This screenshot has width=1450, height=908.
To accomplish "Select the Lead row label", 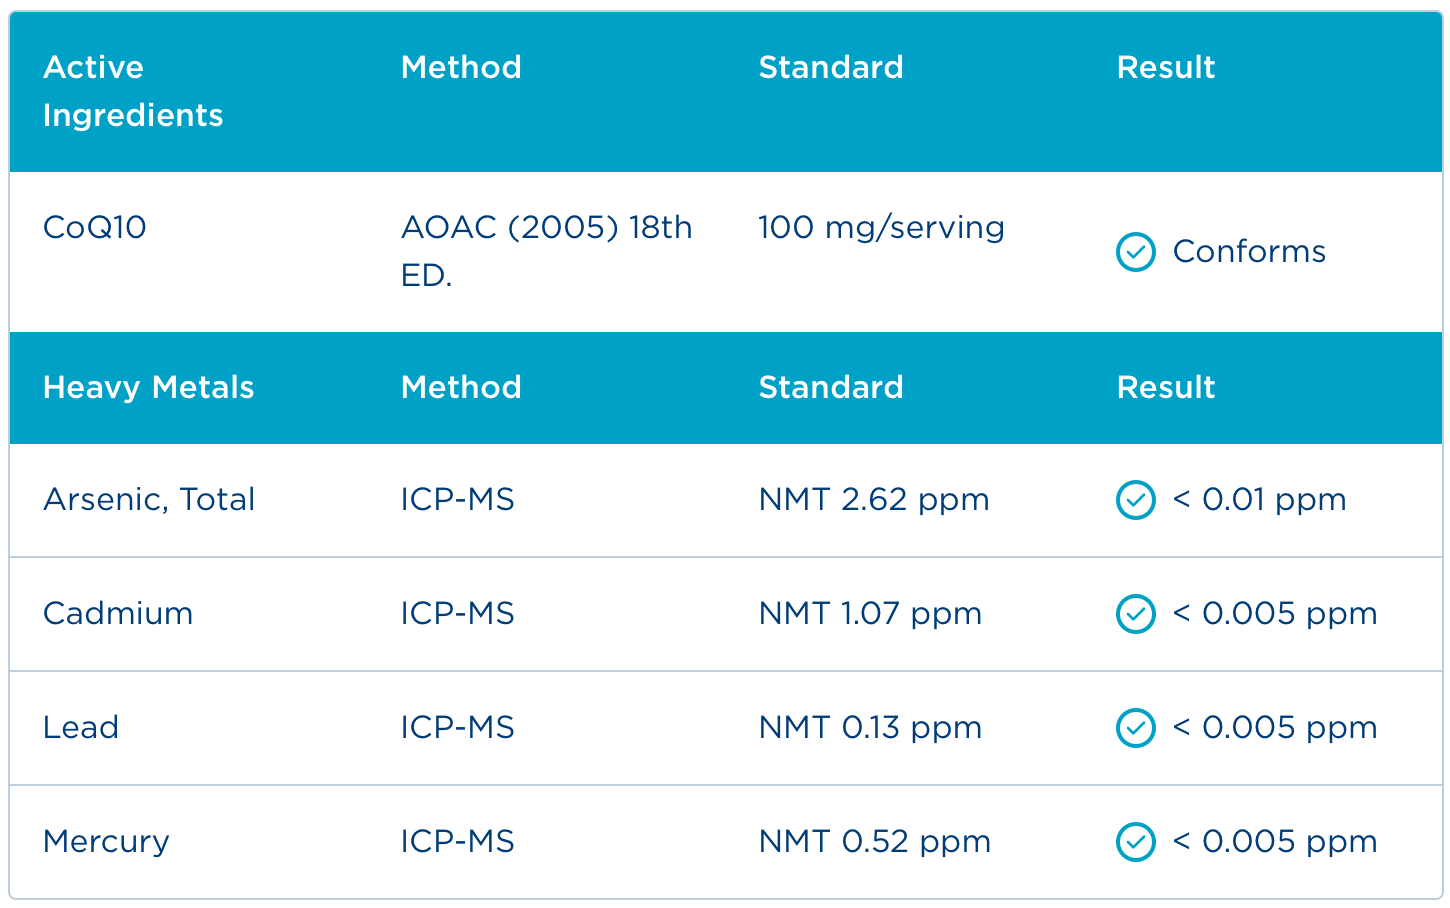I will (81, 727).
